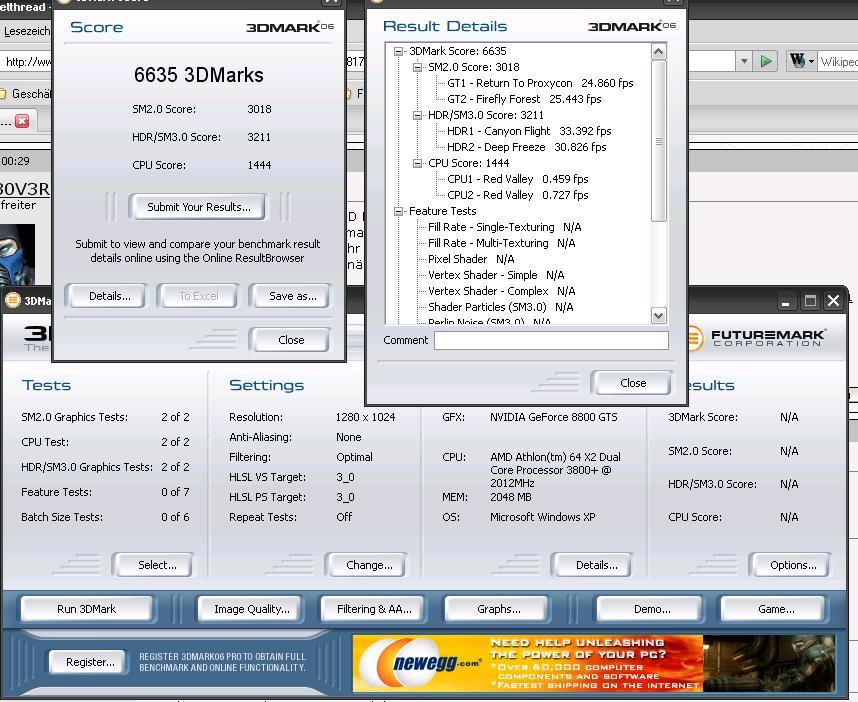
Task: Click Select button under Tests
Action: click(153, 565)
